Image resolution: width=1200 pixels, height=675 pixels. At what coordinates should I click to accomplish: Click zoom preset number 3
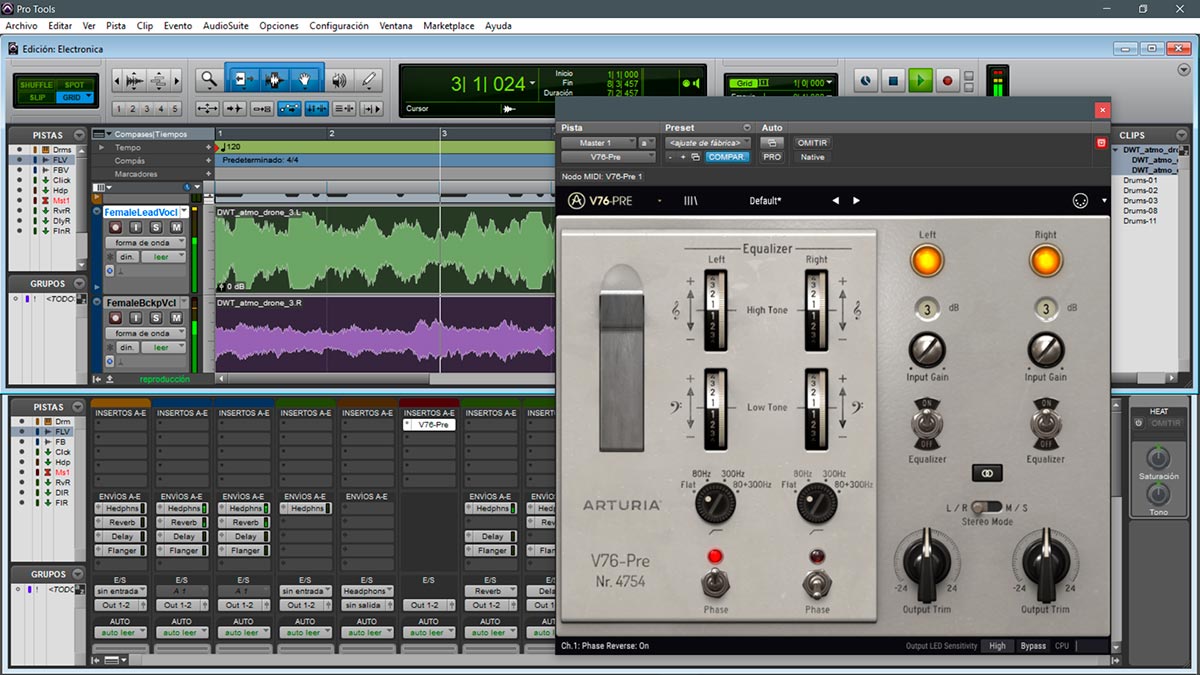point(147,108)
